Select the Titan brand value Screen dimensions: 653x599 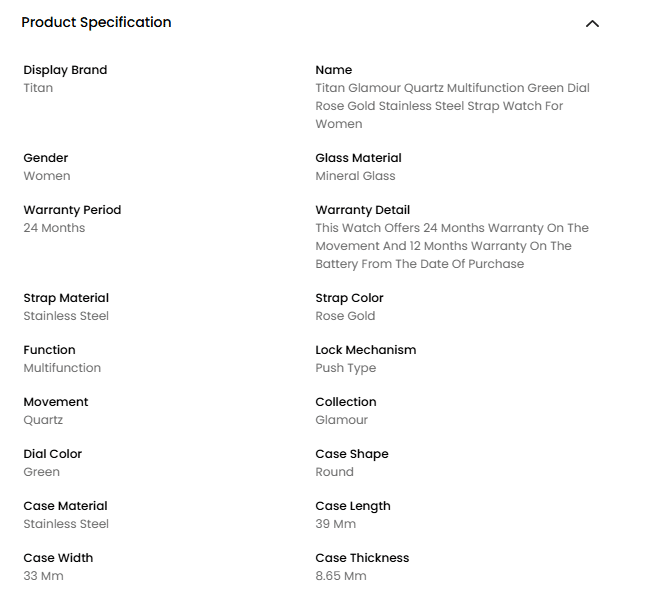(38, 88)
